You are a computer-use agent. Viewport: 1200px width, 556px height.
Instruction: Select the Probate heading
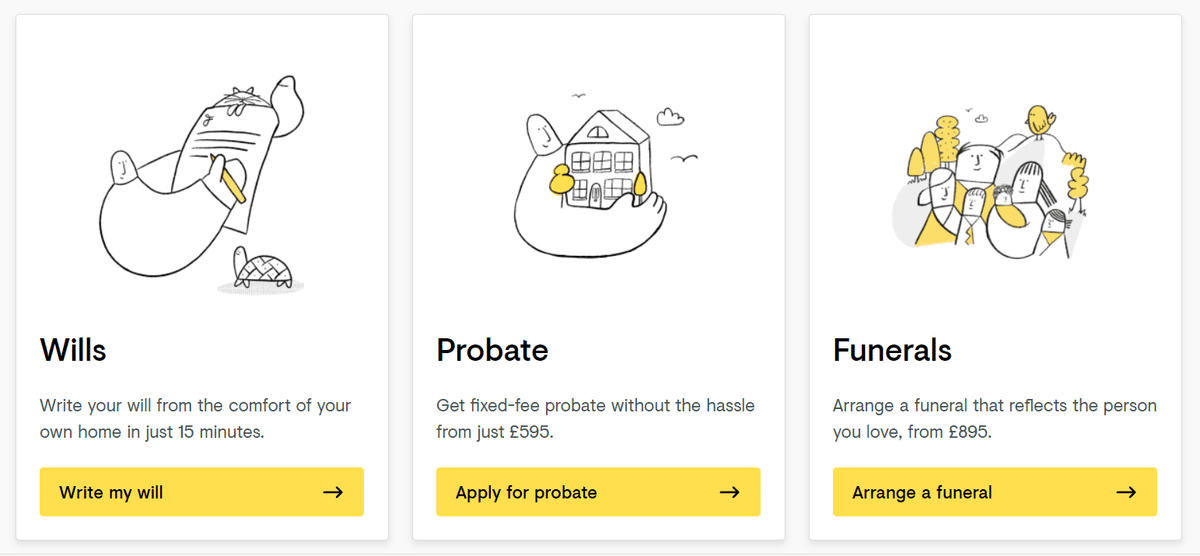[x=492, y=350]
